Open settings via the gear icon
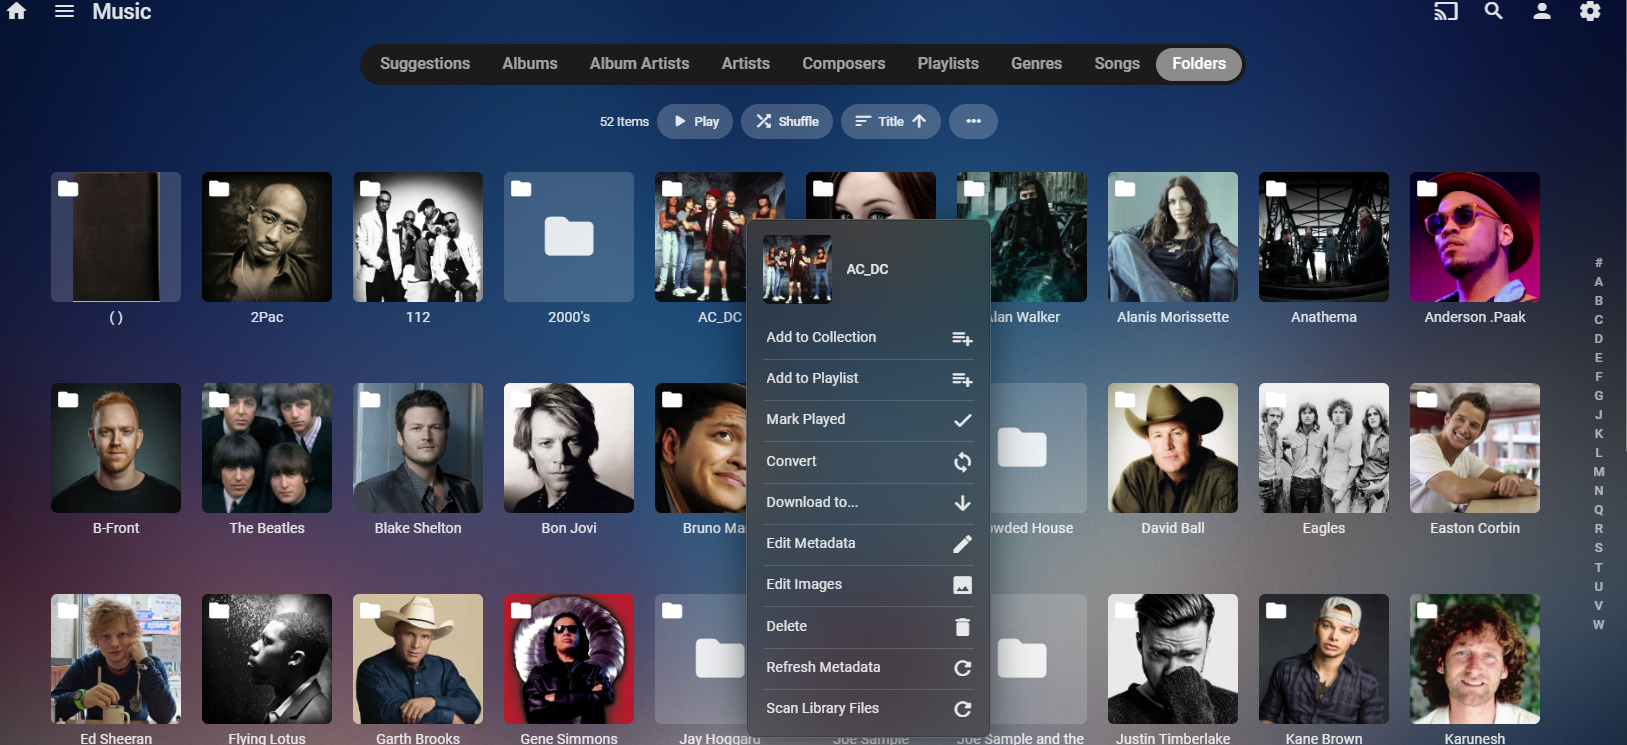Screen dimensions: 1627x745 click(x=1590, y=11)
